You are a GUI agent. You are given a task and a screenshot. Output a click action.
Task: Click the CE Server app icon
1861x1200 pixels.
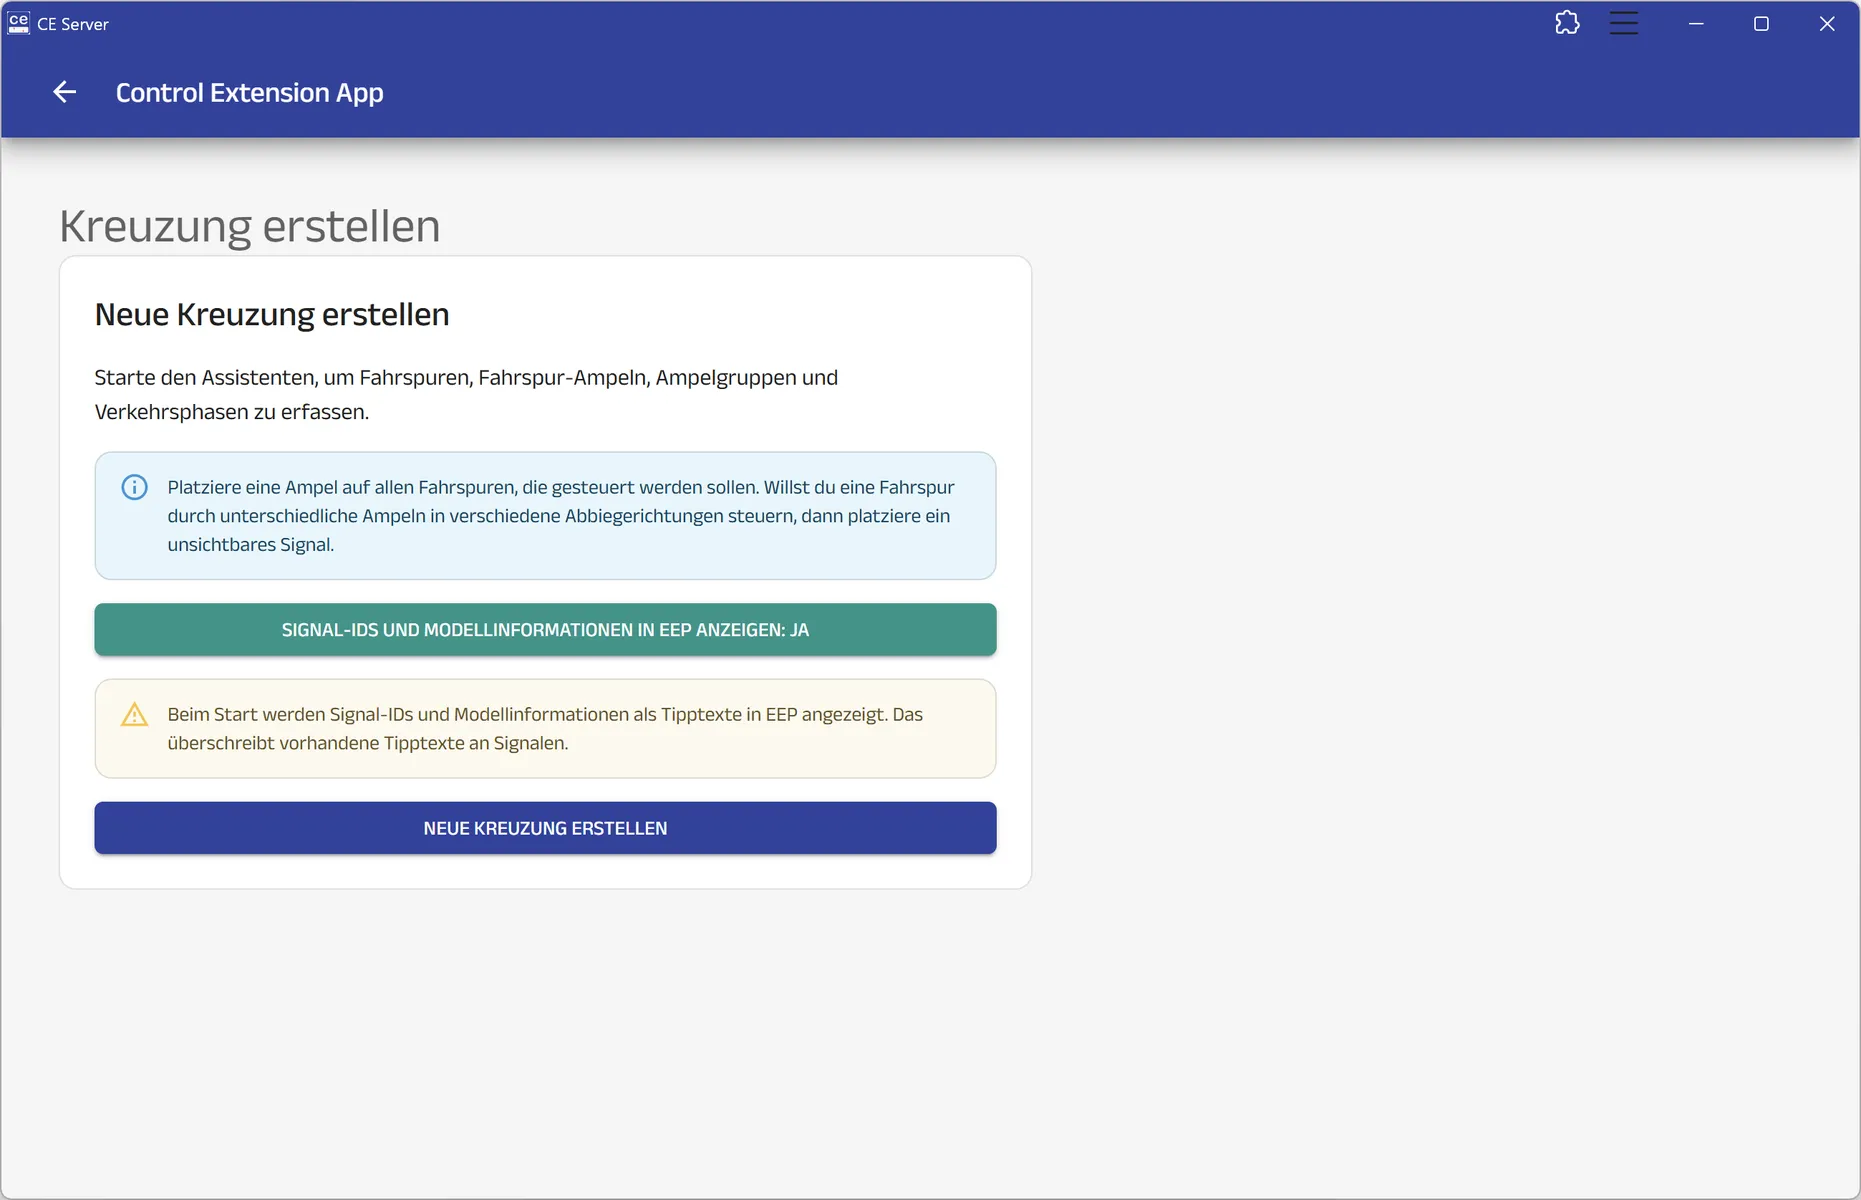[18, 23]
